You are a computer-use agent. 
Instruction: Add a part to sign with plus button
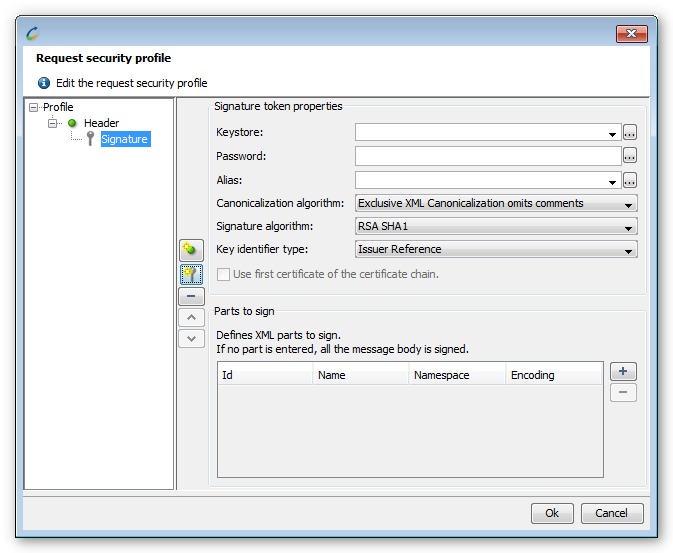(623, 371)
